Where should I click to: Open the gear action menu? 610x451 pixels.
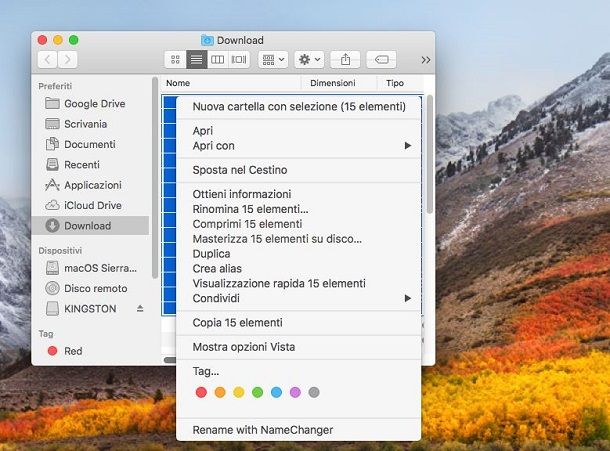pos(309,60)
